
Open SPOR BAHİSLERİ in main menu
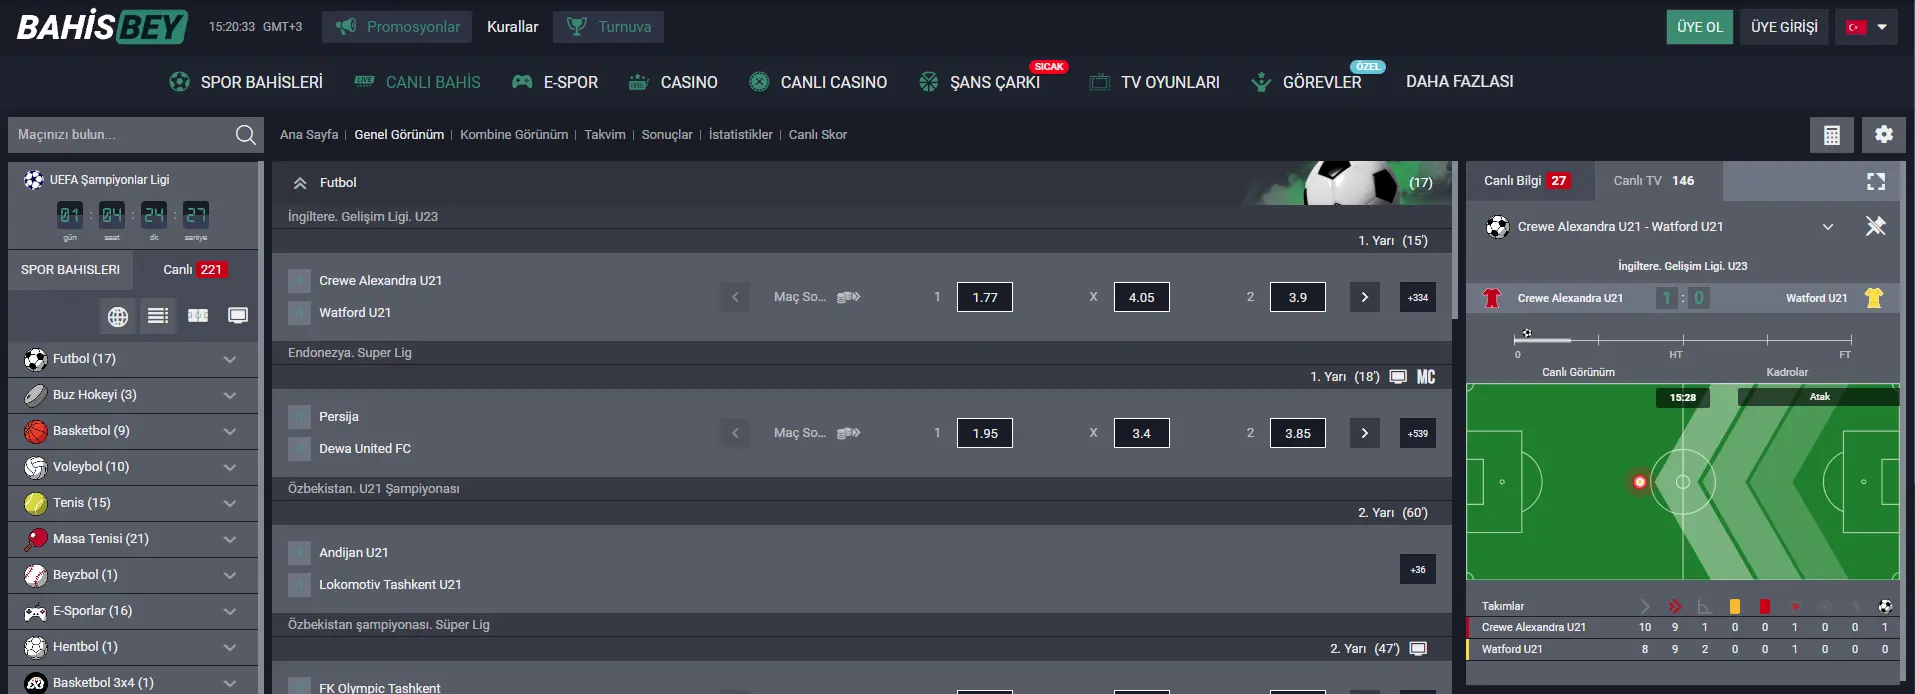(246, 82)
